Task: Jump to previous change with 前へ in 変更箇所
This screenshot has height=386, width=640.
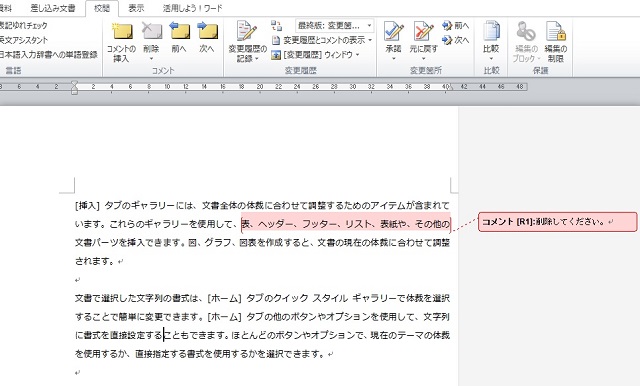Action: [x=456, y=26]
